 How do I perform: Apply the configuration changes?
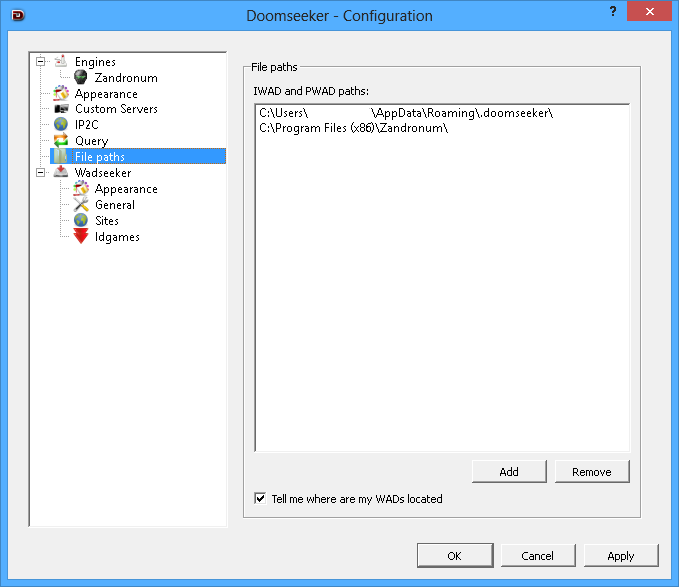coord(621,555)
